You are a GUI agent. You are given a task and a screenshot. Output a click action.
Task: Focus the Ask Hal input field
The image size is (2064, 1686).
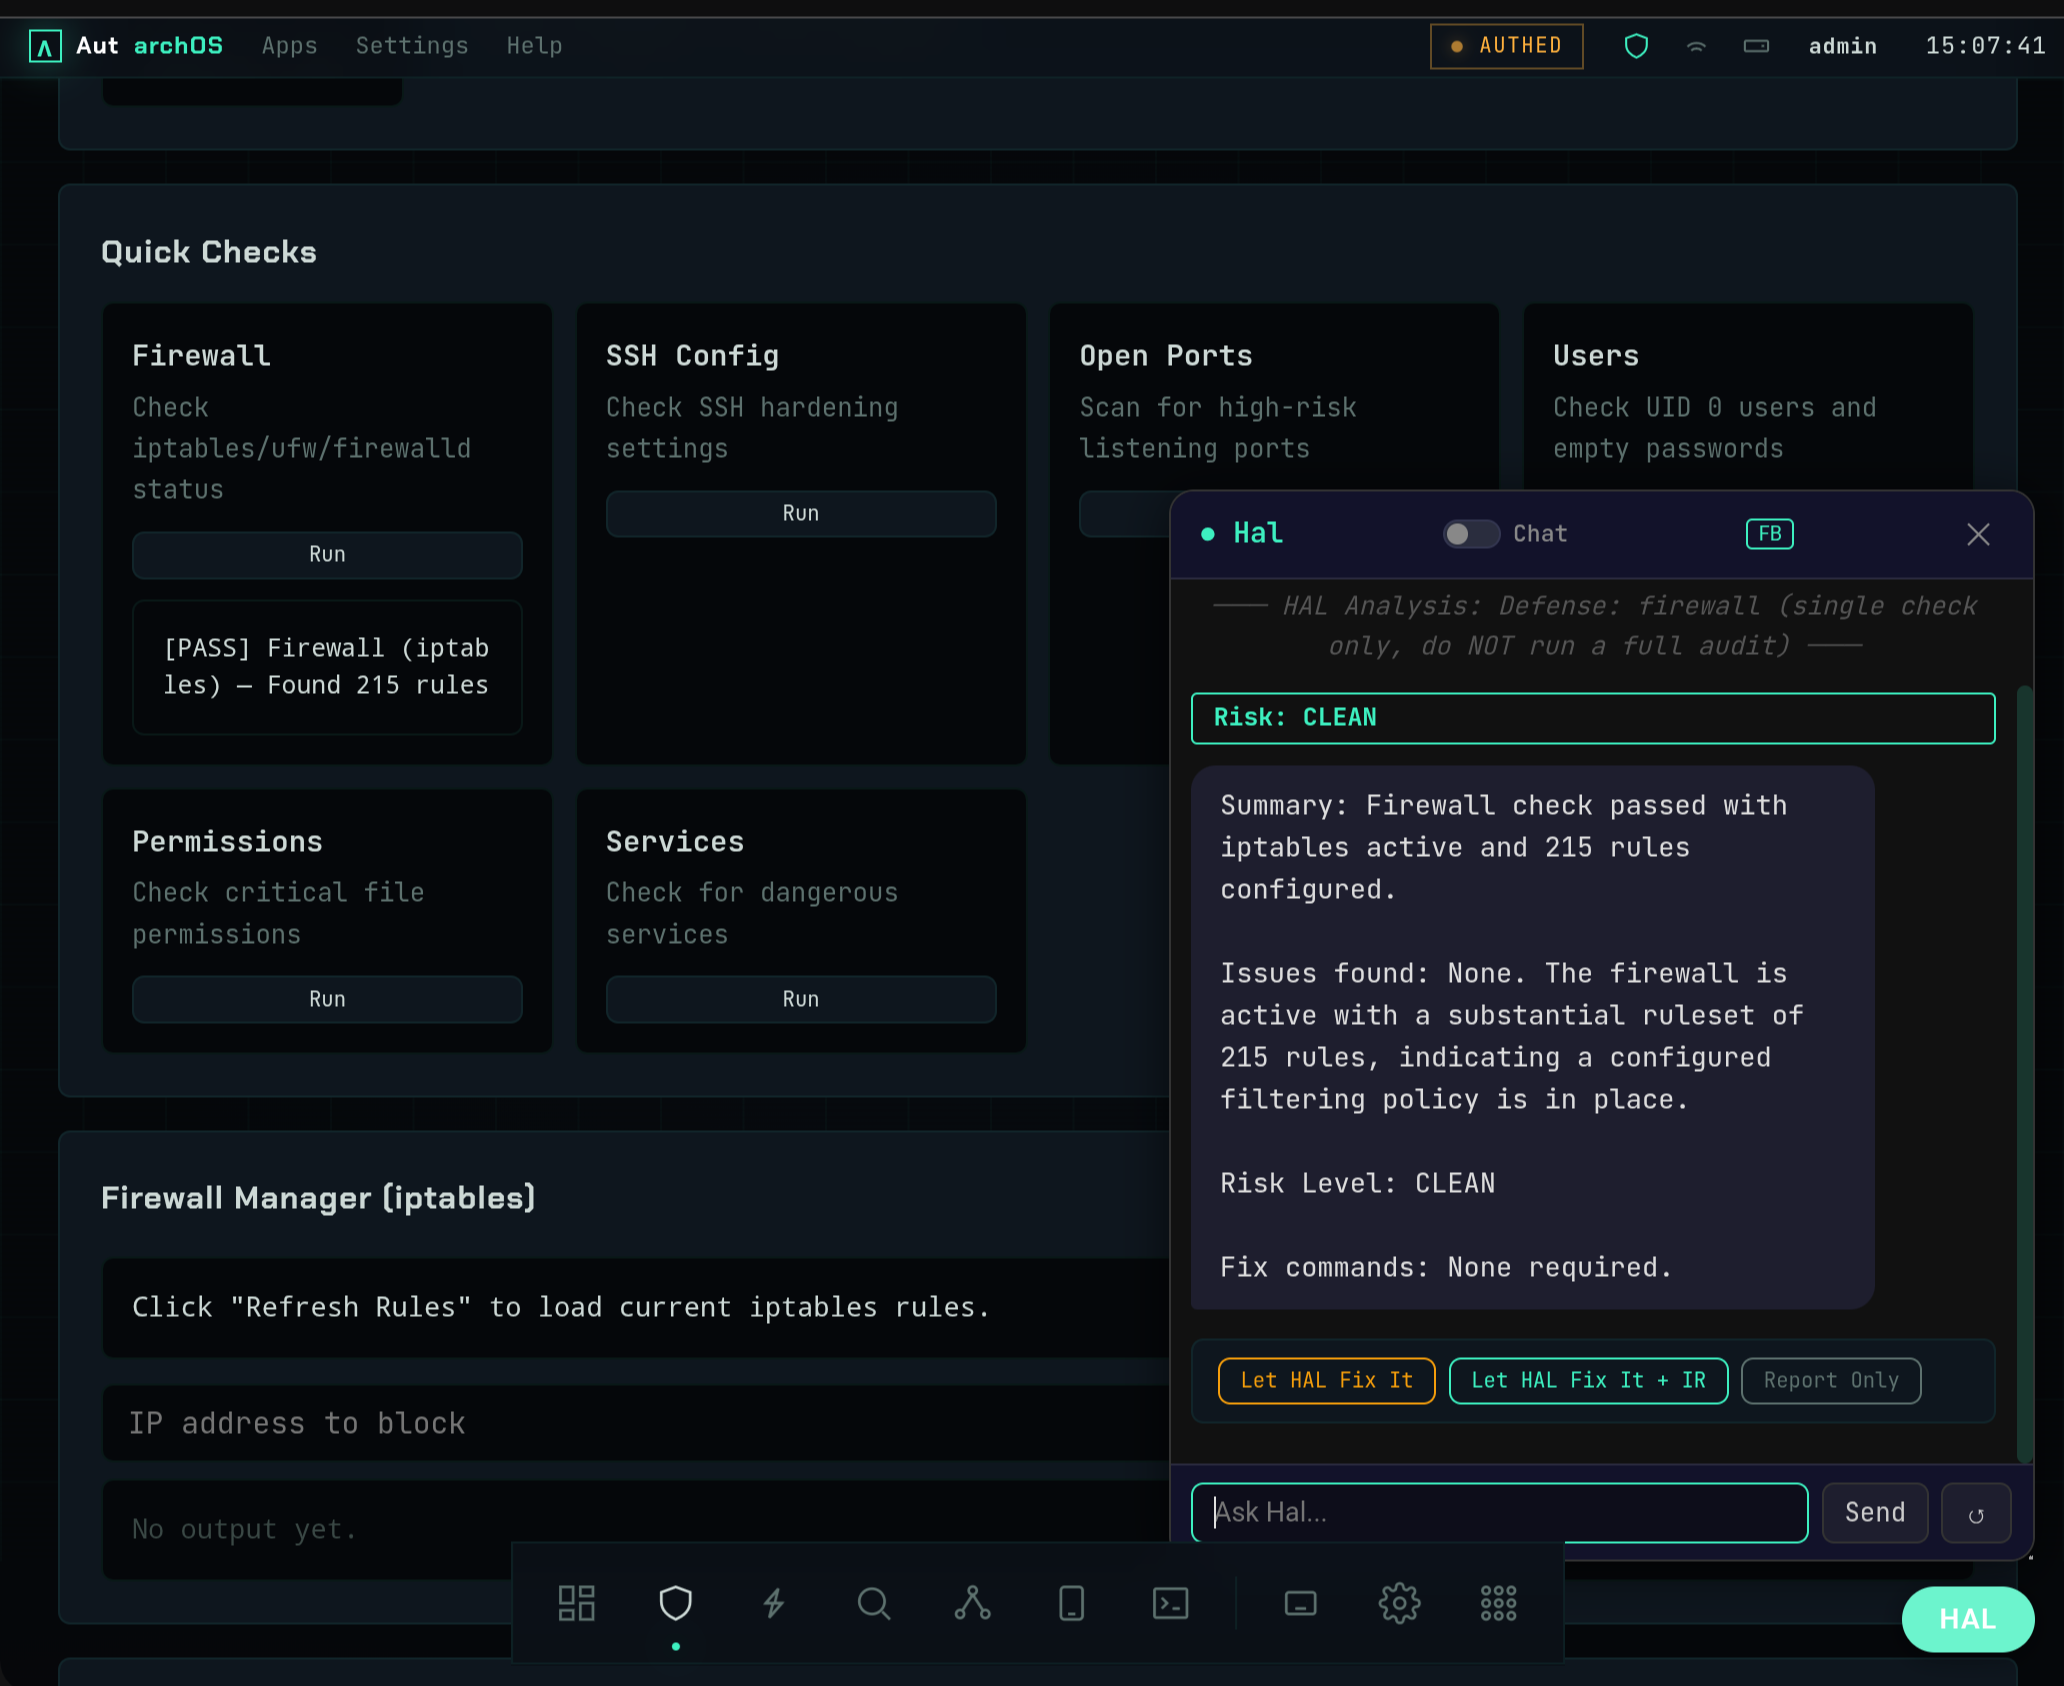pos(1499,1513)
